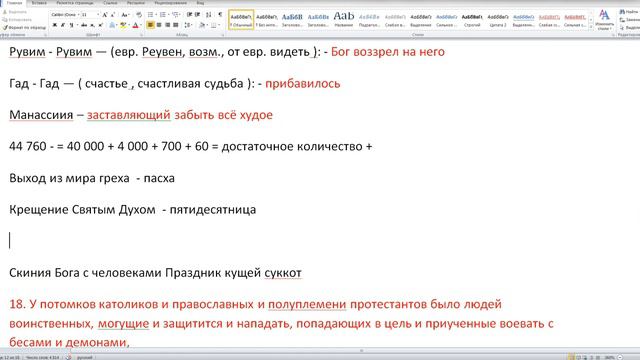Click the Cut icon in Clipboard group
The image size is (640, 360).
[5, 12]
